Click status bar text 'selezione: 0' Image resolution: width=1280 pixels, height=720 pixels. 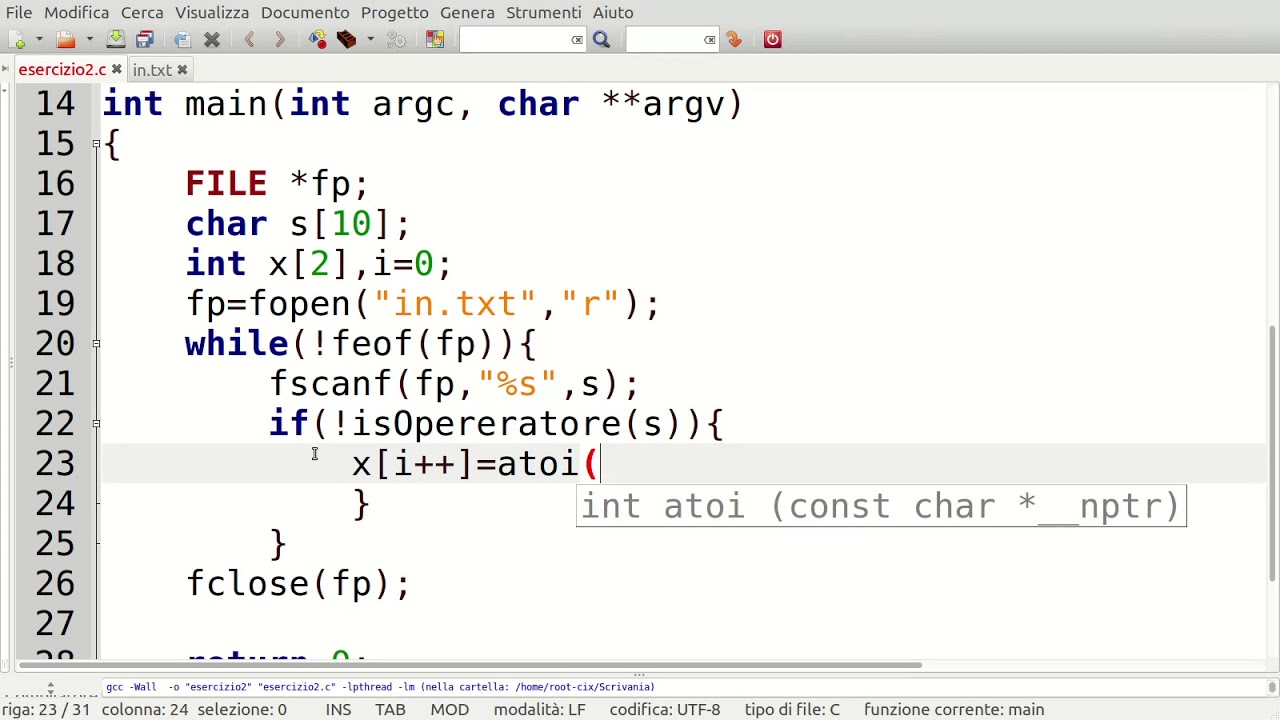[x=242, y=710]
